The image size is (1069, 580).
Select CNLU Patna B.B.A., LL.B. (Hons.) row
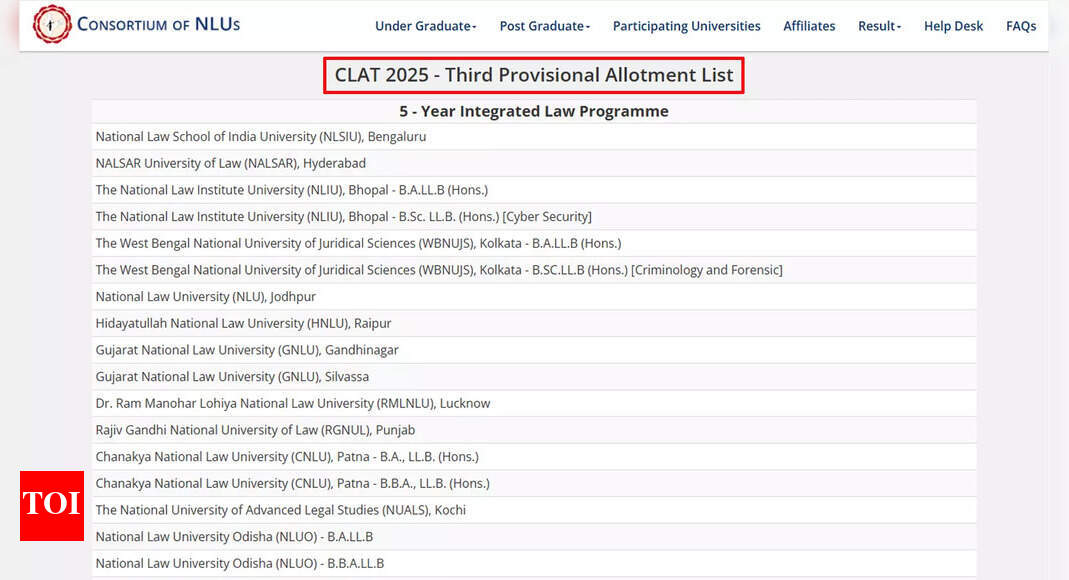[292, 484]
